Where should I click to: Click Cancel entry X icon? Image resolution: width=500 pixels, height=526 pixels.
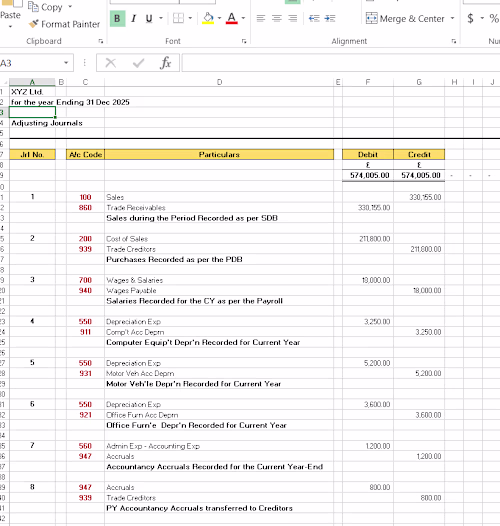(110, 63)
